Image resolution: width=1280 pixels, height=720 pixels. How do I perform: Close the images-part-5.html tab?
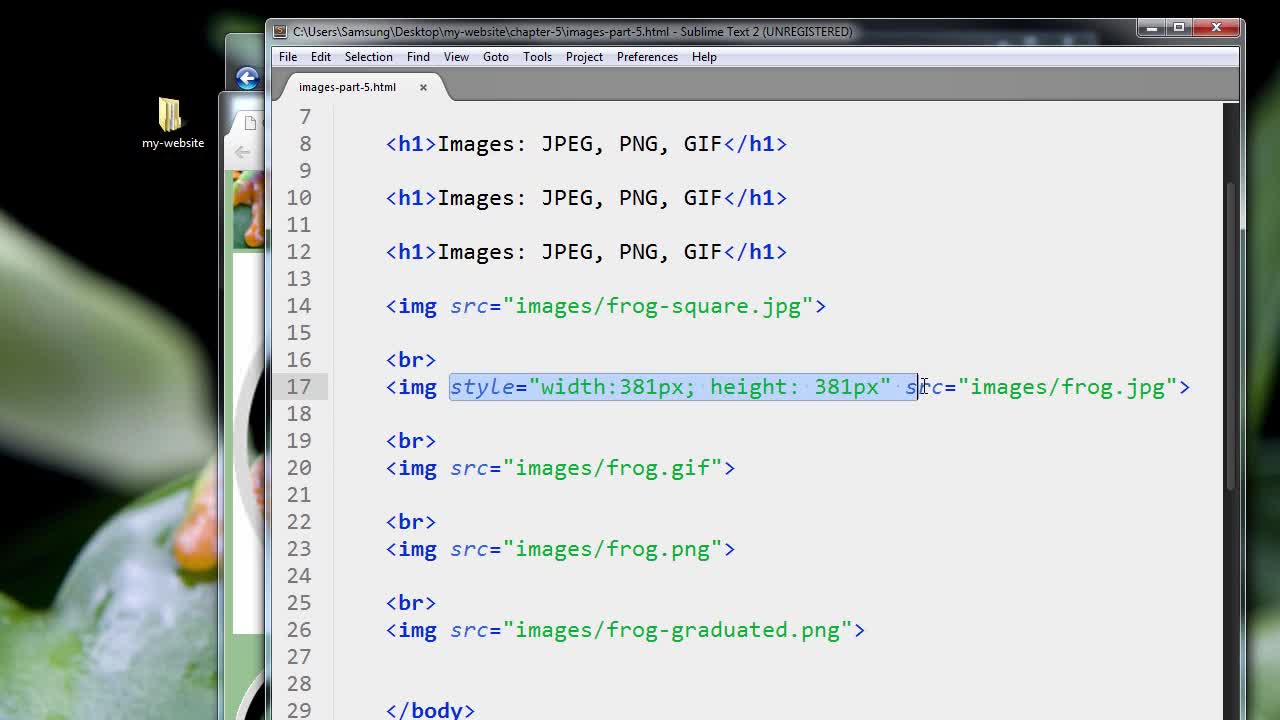click(423, 87)
